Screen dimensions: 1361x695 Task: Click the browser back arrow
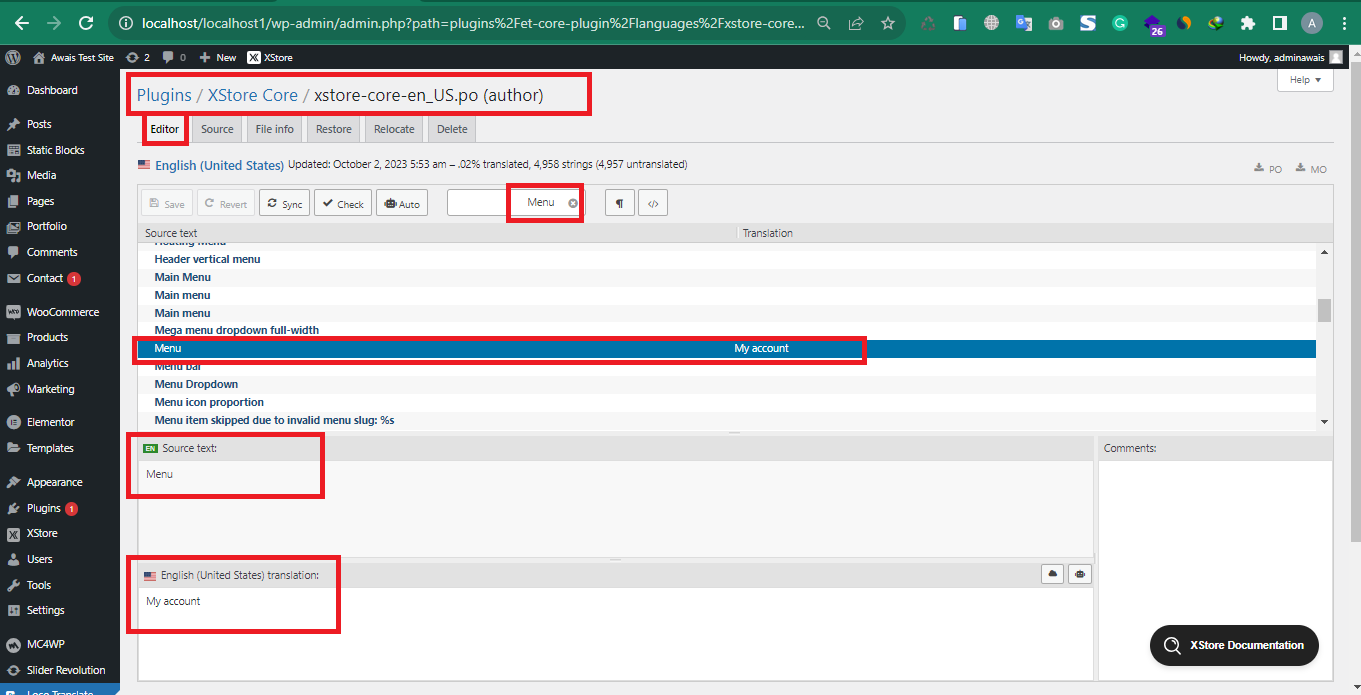point(22,23)
